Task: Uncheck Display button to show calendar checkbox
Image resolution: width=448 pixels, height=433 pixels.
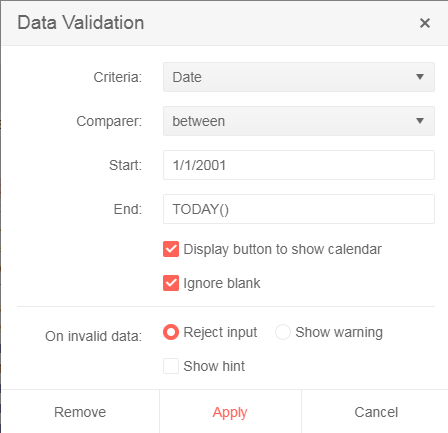Action: tap(171, 249)
